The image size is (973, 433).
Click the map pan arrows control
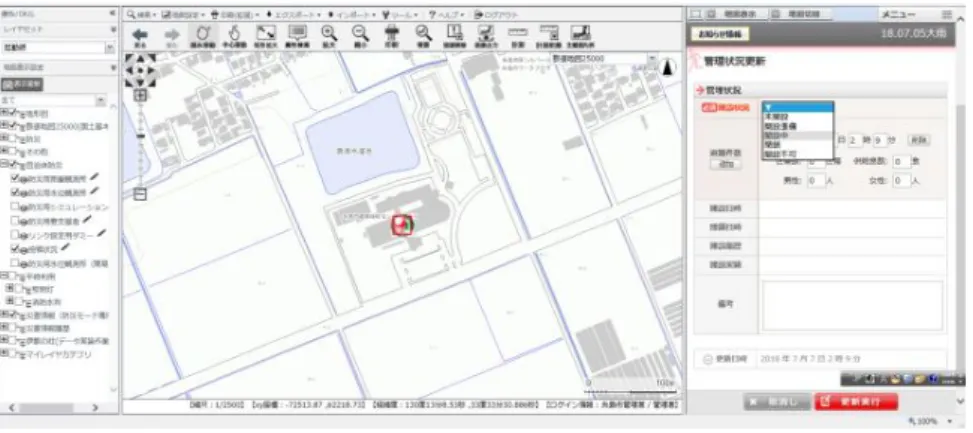[140, 70]
